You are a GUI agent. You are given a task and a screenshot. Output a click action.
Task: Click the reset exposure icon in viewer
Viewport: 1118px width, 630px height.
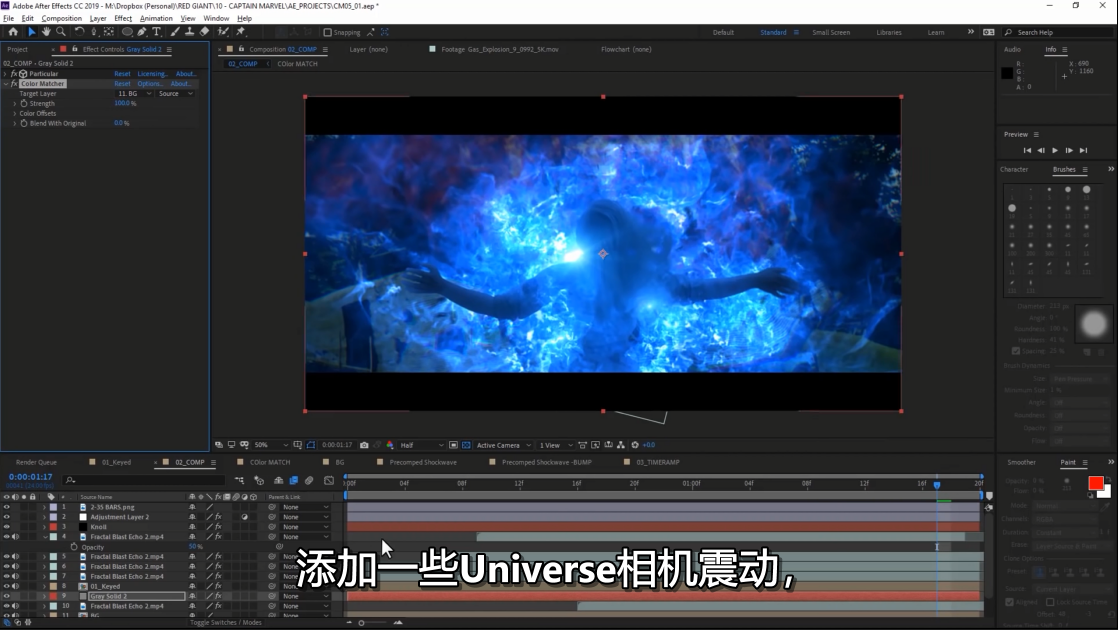point(635,445)
